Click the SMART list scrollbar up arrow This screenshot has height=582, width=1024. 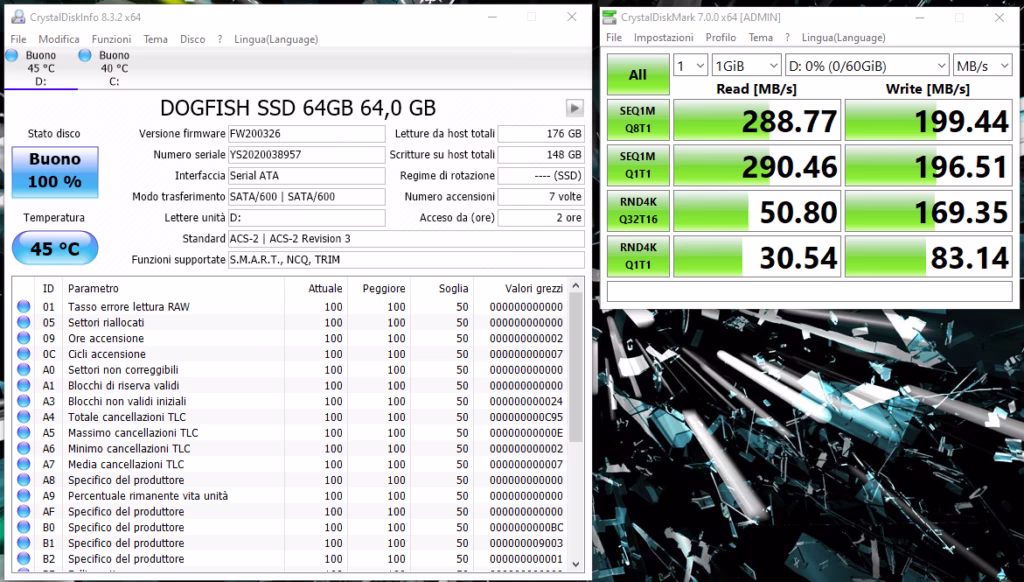pos(575,285)
